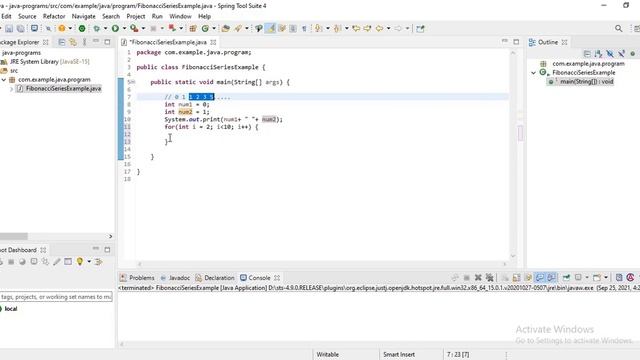Close the Outline view tab
The image size is (640, 360).
[564, 42]
